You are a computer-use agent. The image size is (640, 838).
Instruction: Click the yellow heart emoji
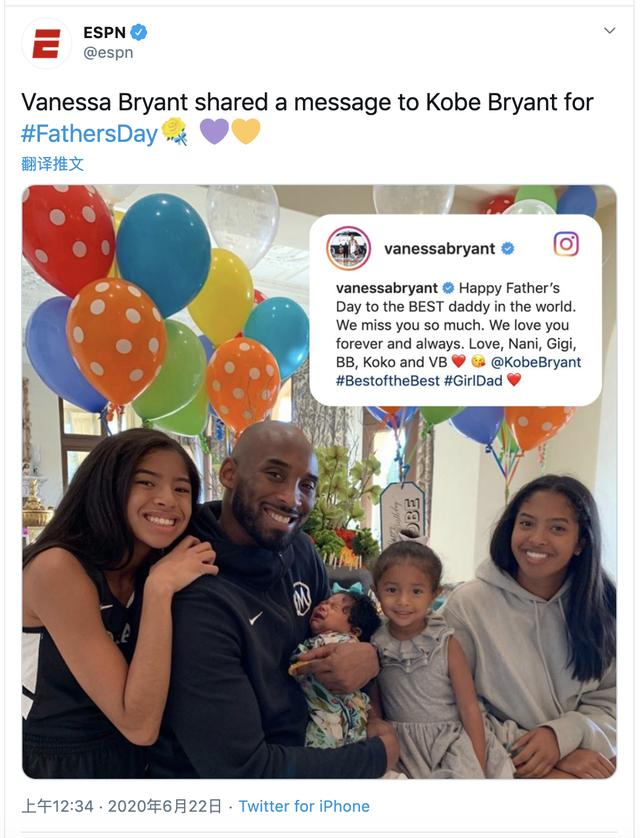(246, 131)
